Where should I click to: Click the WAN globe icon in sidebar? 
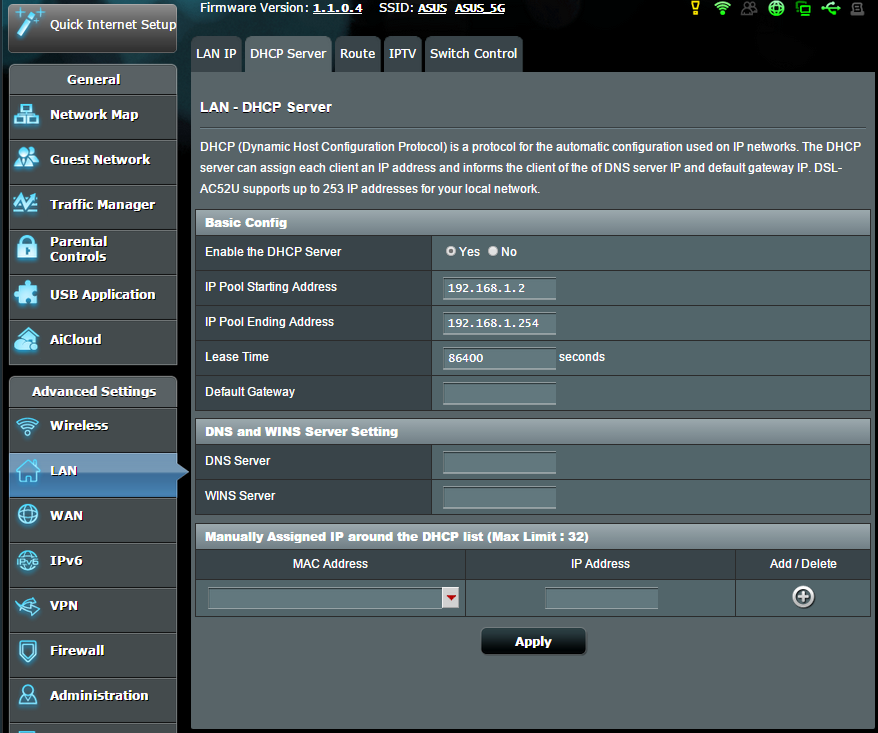[27, 515]
